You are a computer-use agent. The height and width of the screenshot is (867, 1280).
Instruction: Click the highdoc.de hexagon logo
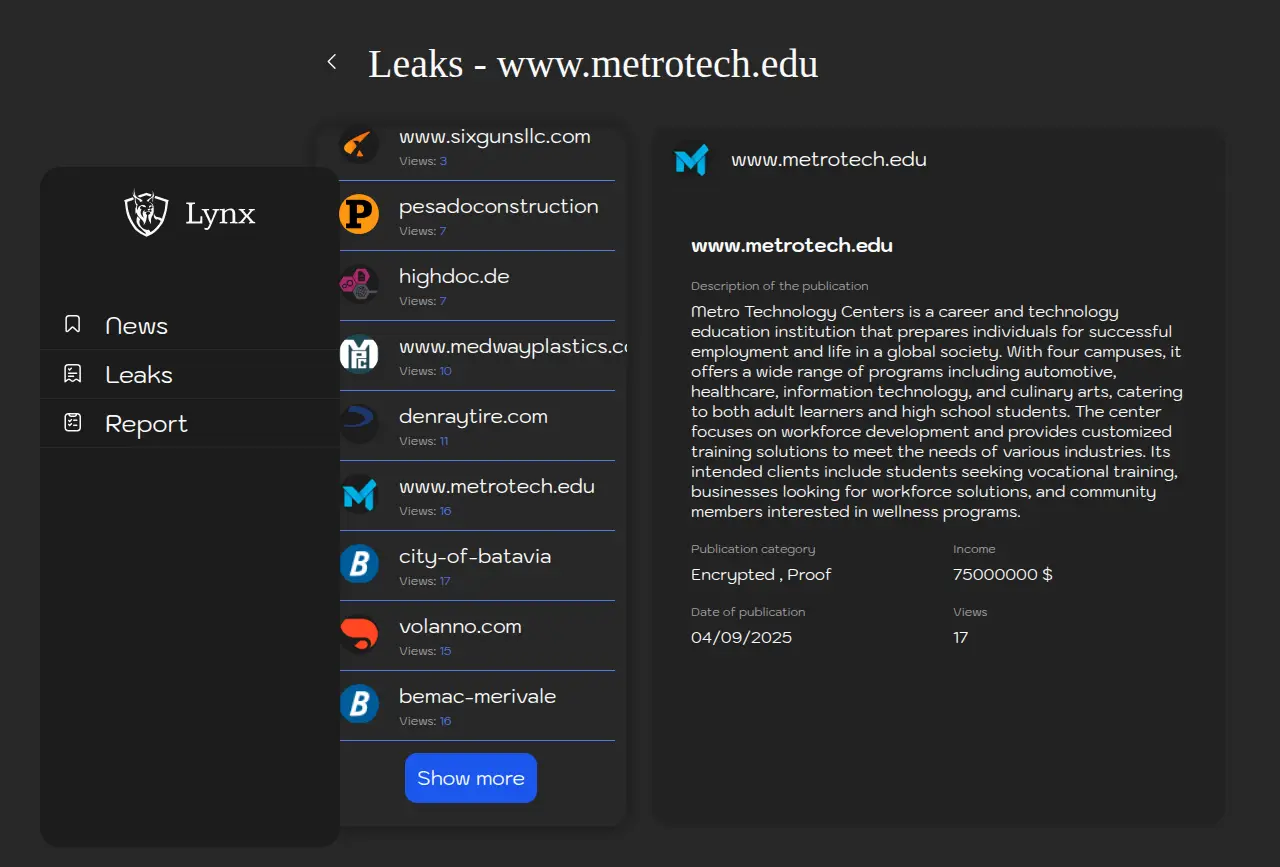[359, 285]
